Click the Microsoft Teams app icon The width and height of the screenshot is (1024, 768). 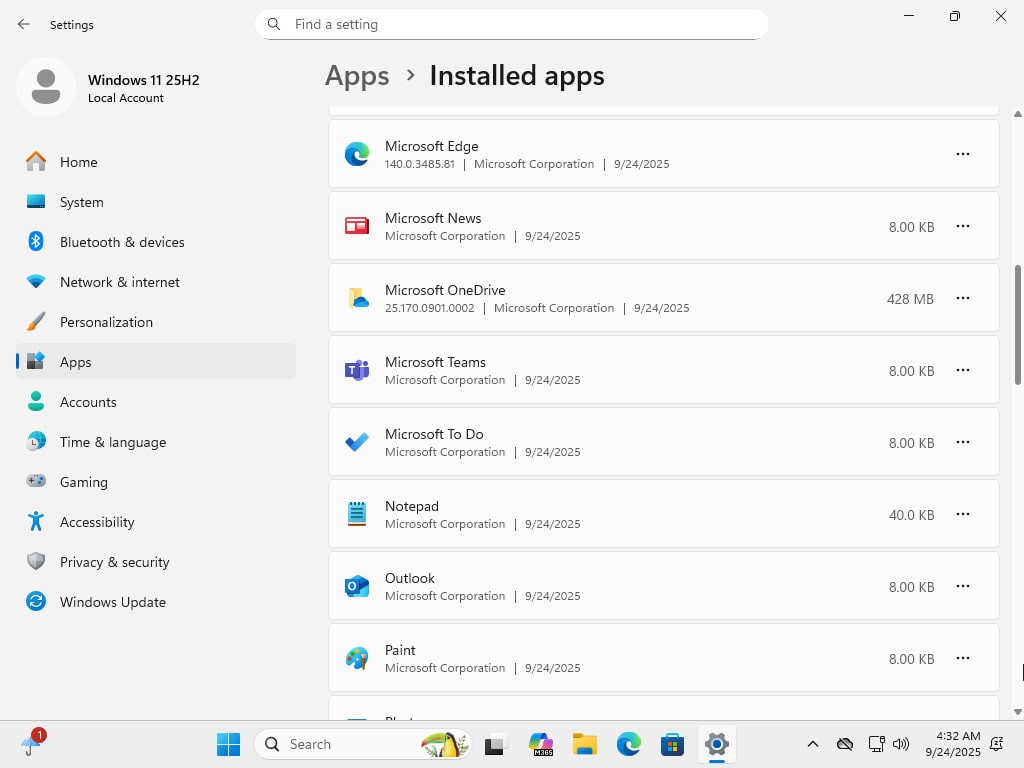click(x=357, y=370)
